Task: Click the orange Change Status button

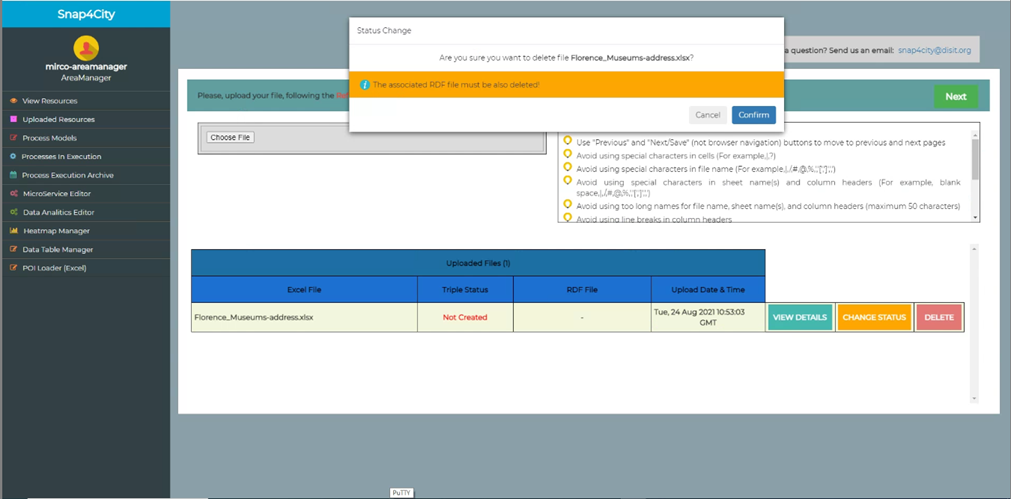Action: click(x=874, y=317)
